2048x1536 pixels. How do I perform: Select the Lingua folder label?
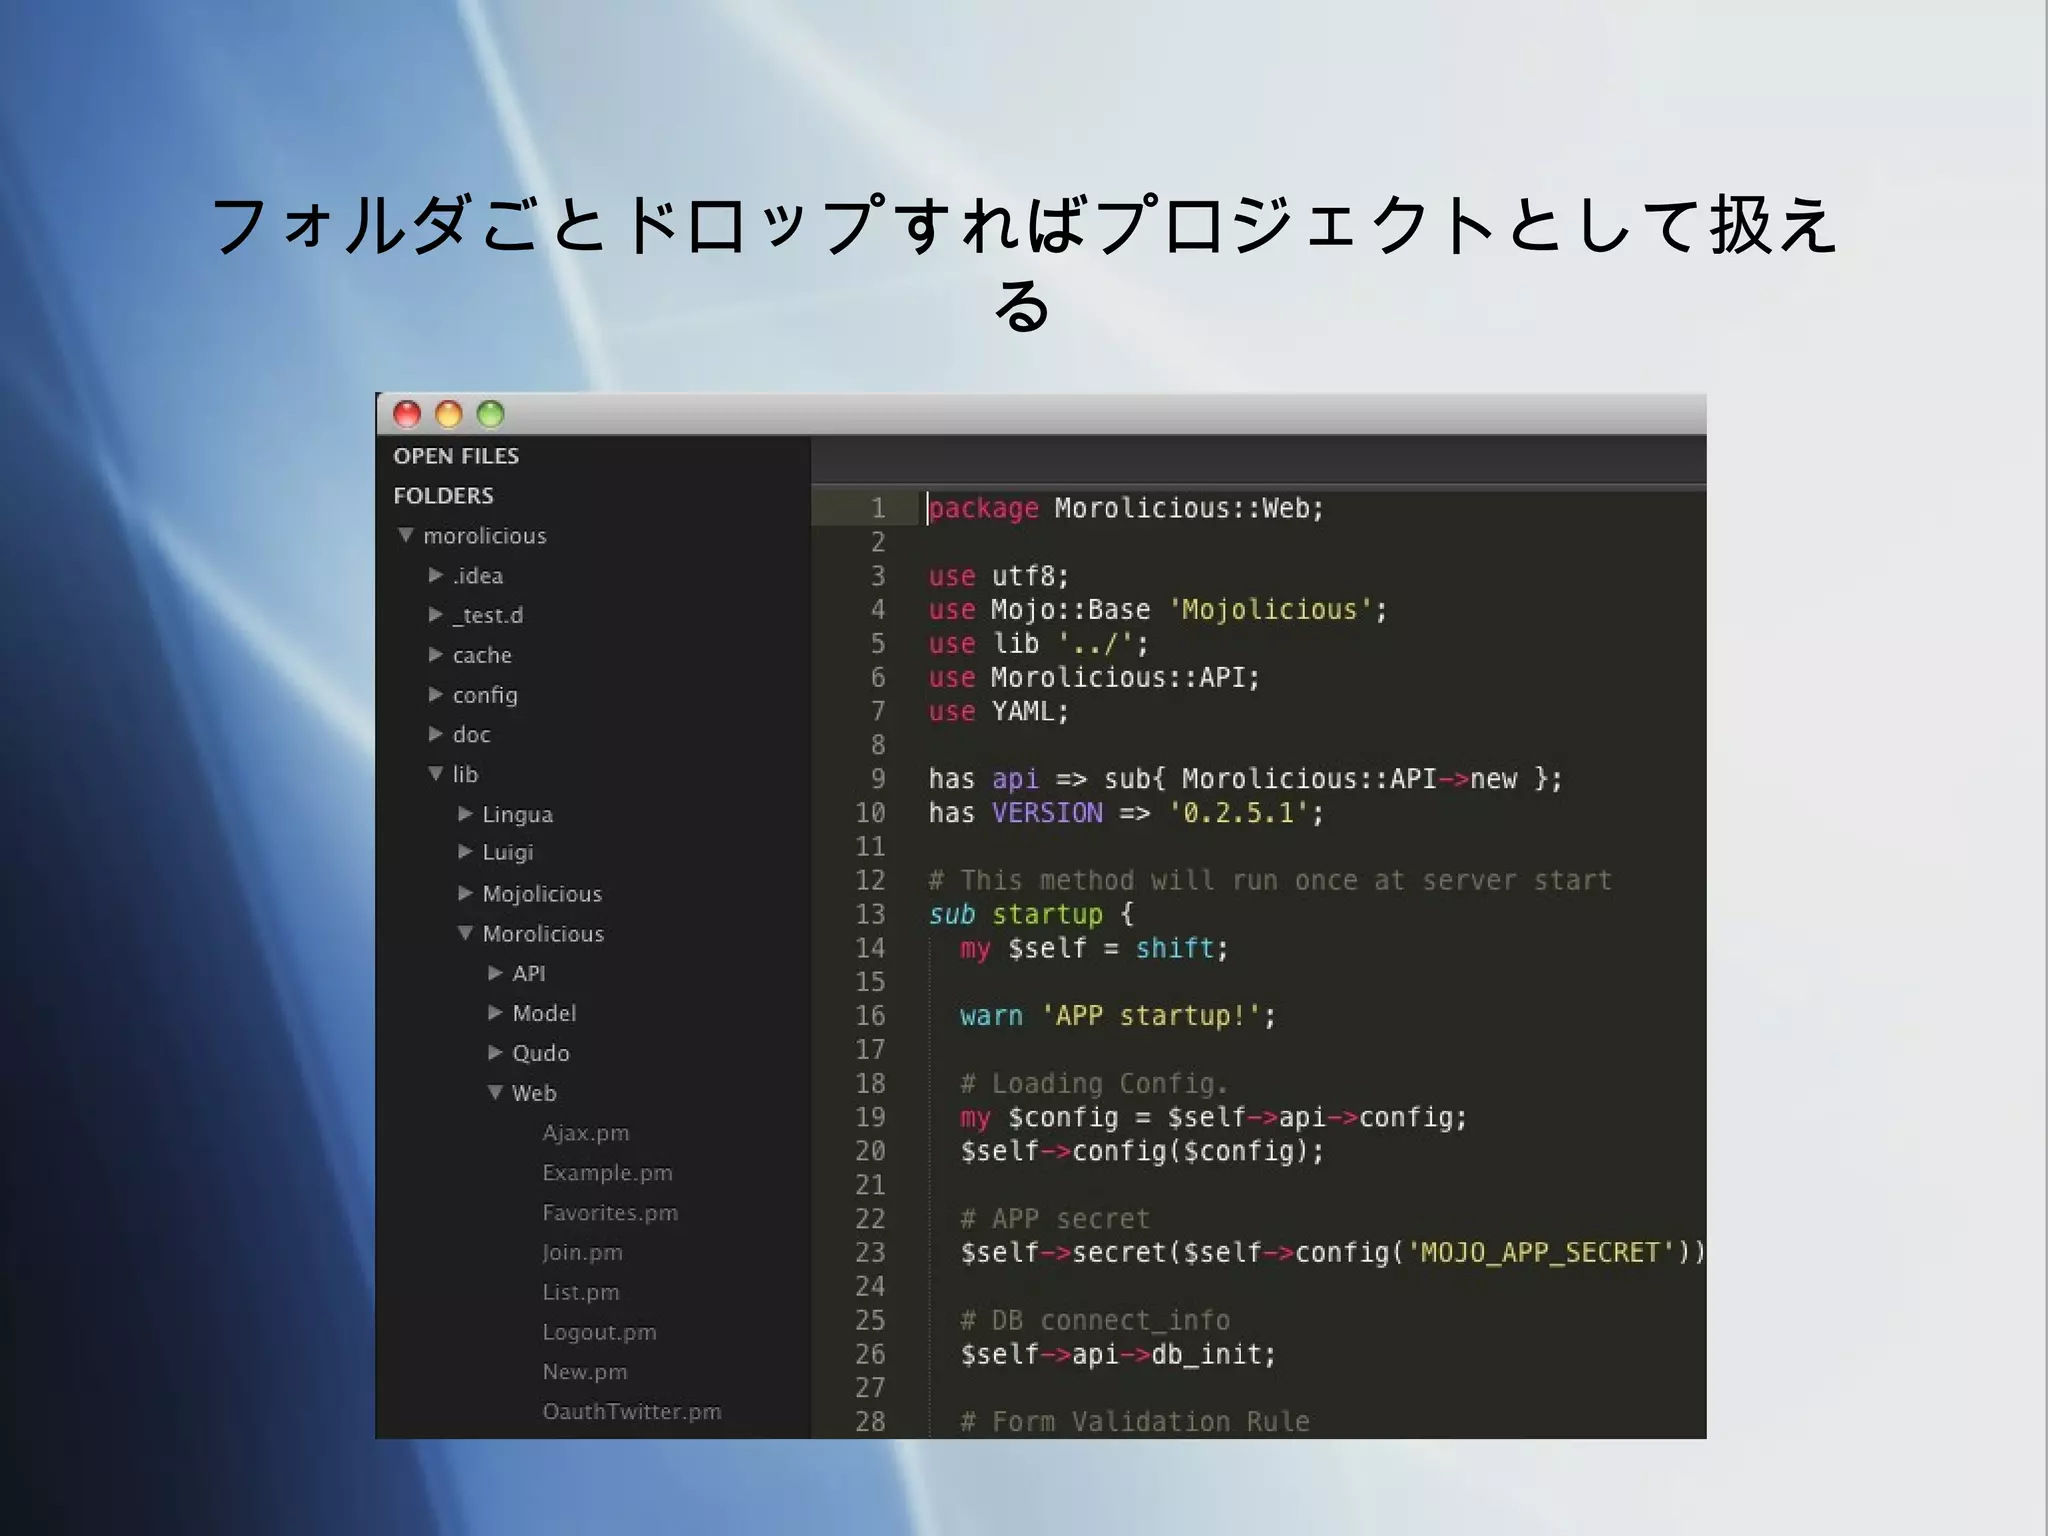click(518, 815)
